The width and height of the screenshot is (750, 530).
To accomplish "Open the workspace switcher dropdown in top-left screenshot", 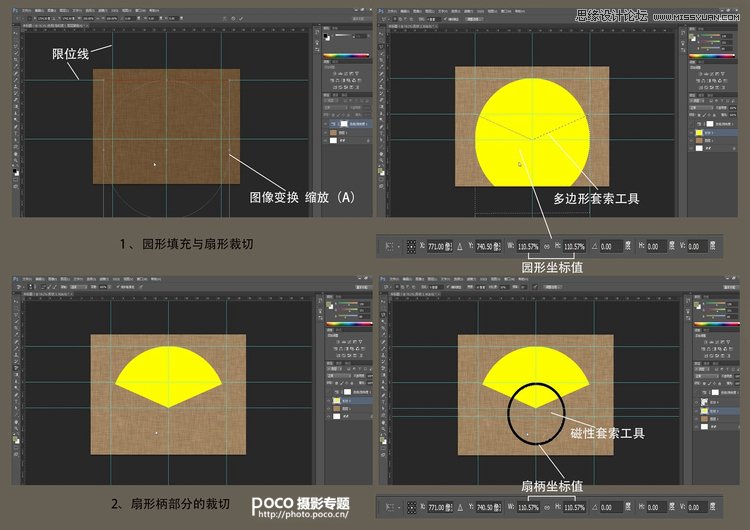I will (x=359, y=18).
